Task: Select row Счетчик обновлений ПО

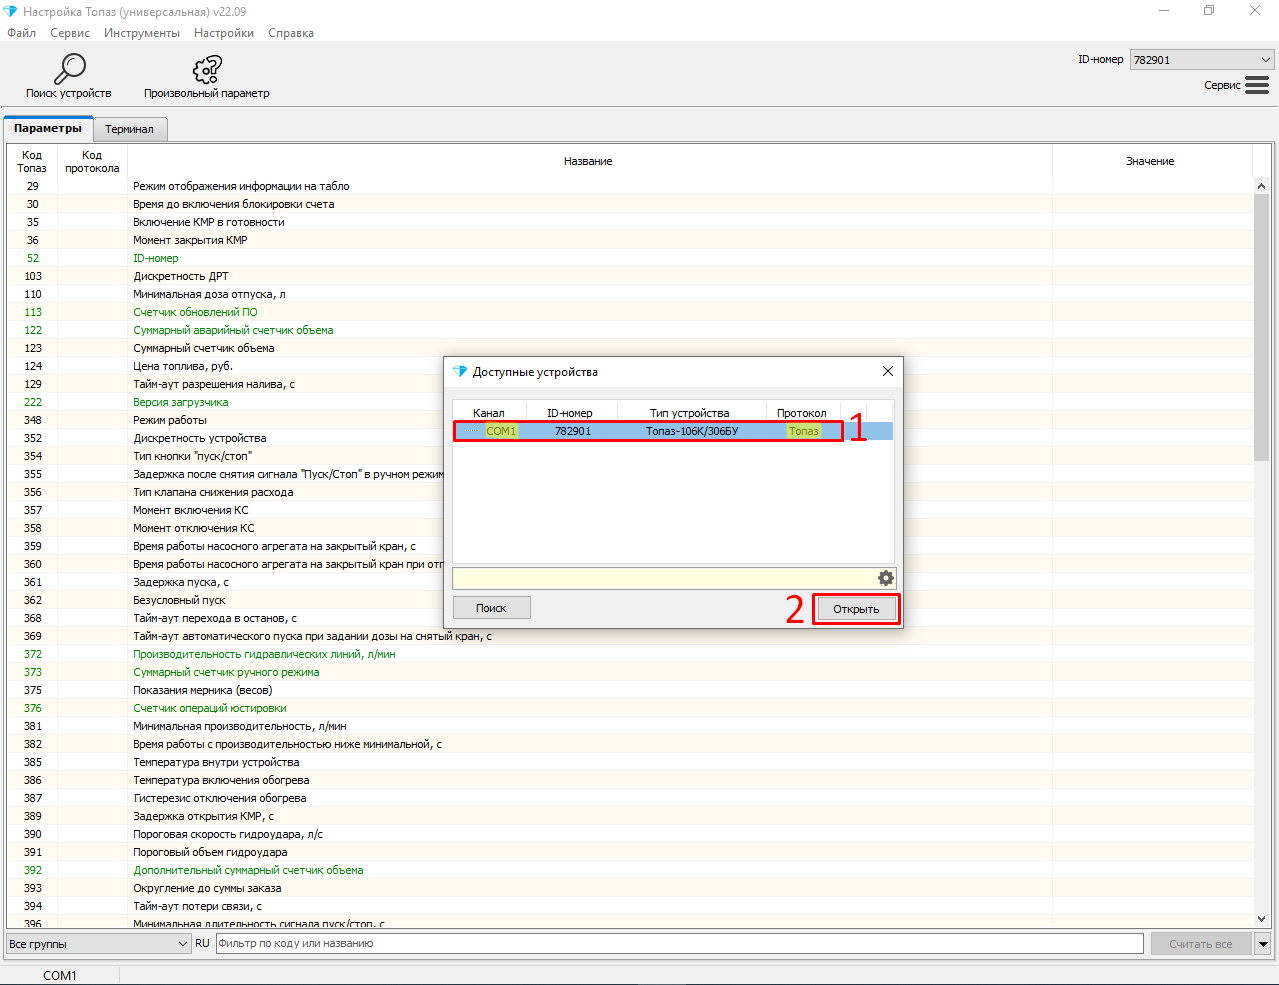Action: (630, 312)
